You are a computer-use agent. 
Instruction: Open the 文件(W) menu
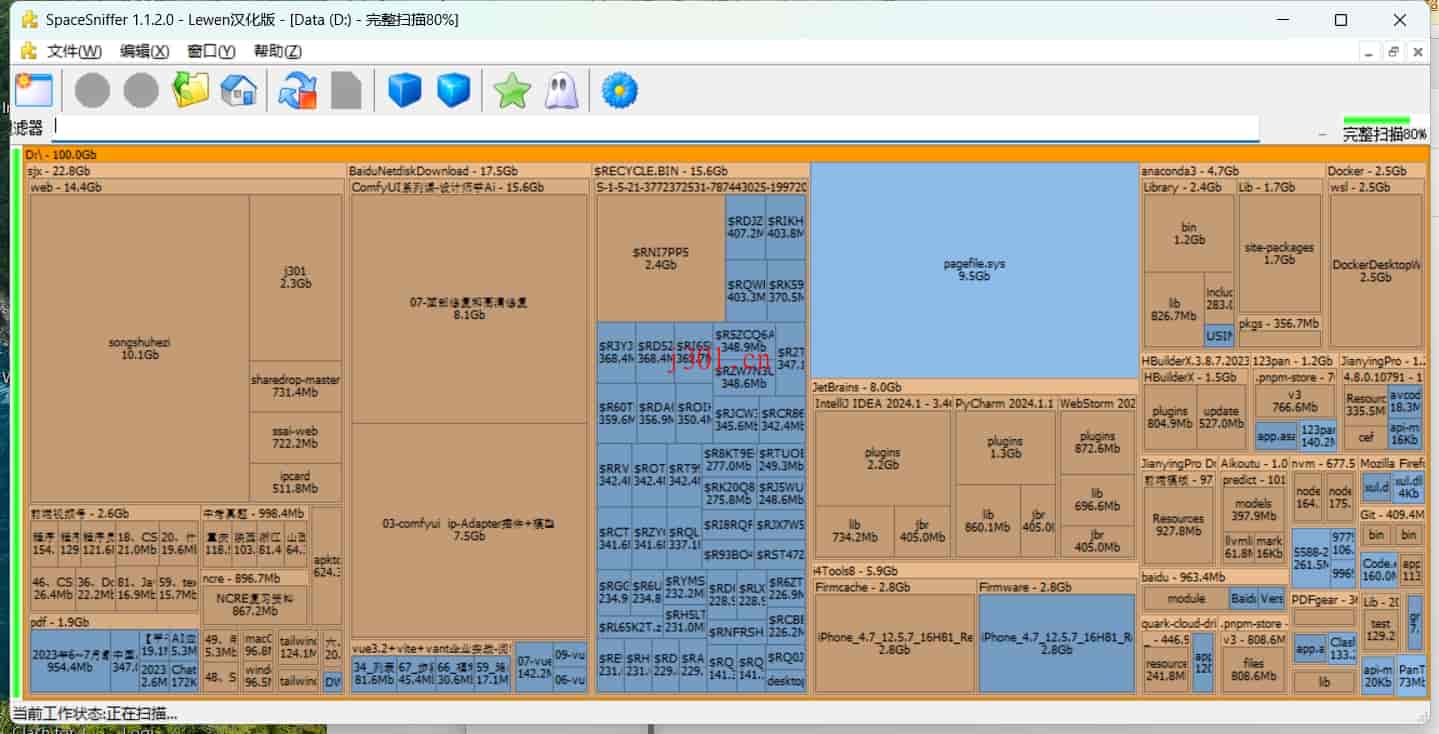pyautogui.click(x=75, y=51)
